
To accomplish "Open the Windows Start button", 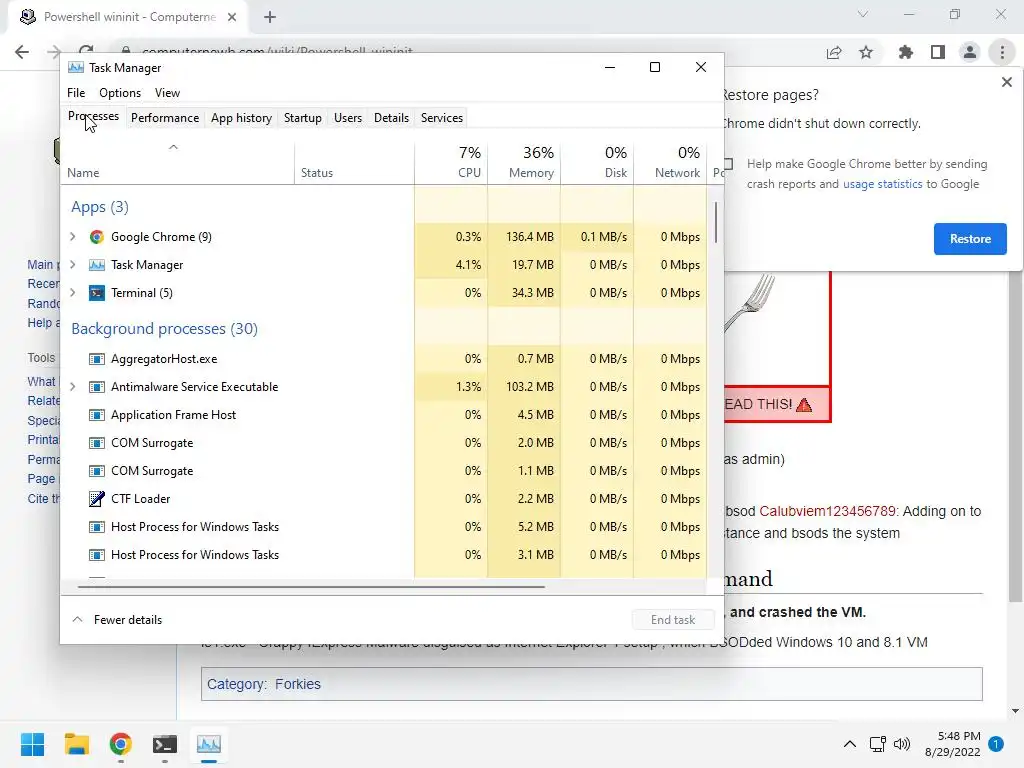I will 32,744.
